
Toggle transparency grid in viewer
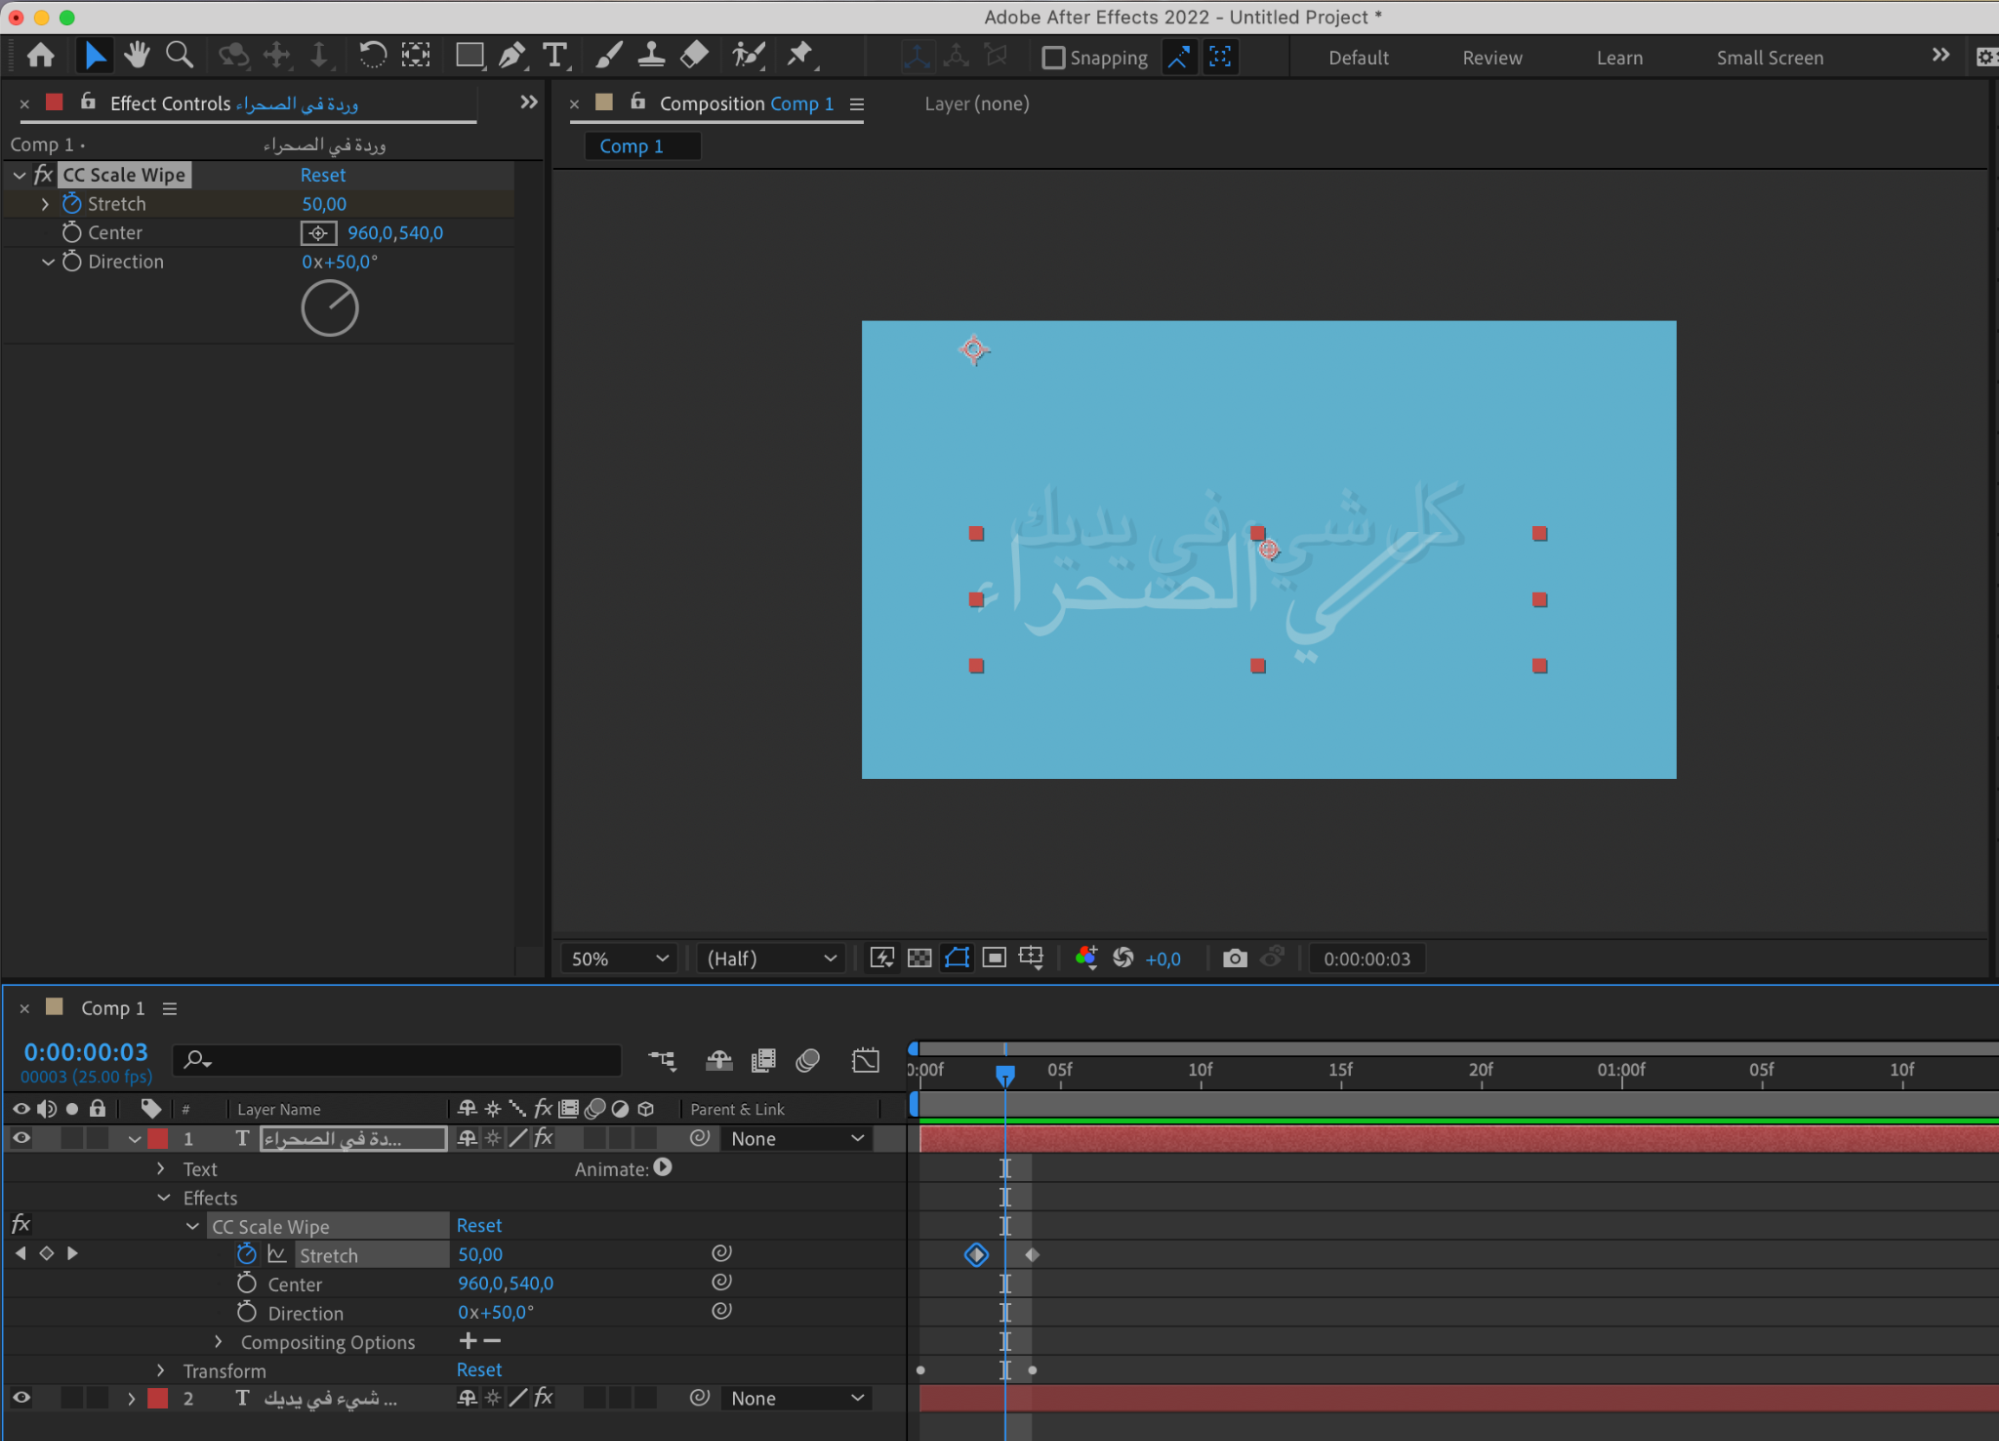pyautogui.click(x=919, y=958)
